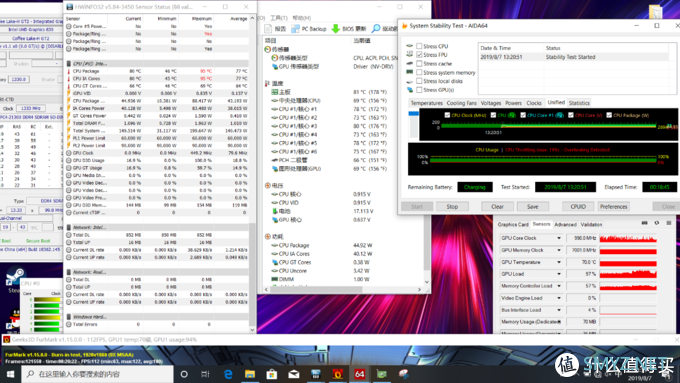
Task: Open the GPU Temperature sensor dropdown
Action: [x=559, y=262]
